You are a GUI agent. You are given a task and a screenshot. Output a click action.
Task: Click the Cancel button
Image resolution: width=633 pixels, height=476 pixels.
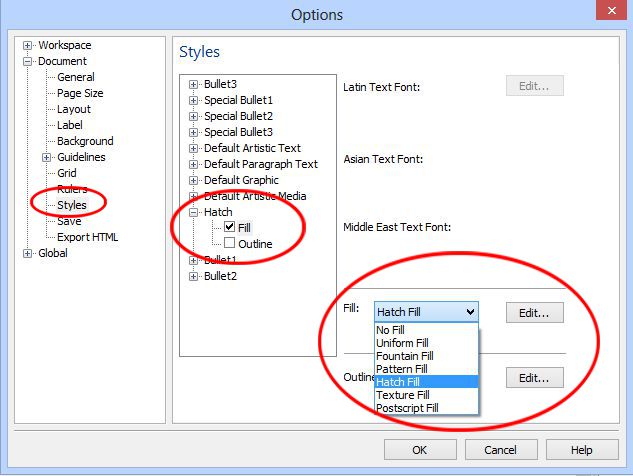(x=501, y=450)
